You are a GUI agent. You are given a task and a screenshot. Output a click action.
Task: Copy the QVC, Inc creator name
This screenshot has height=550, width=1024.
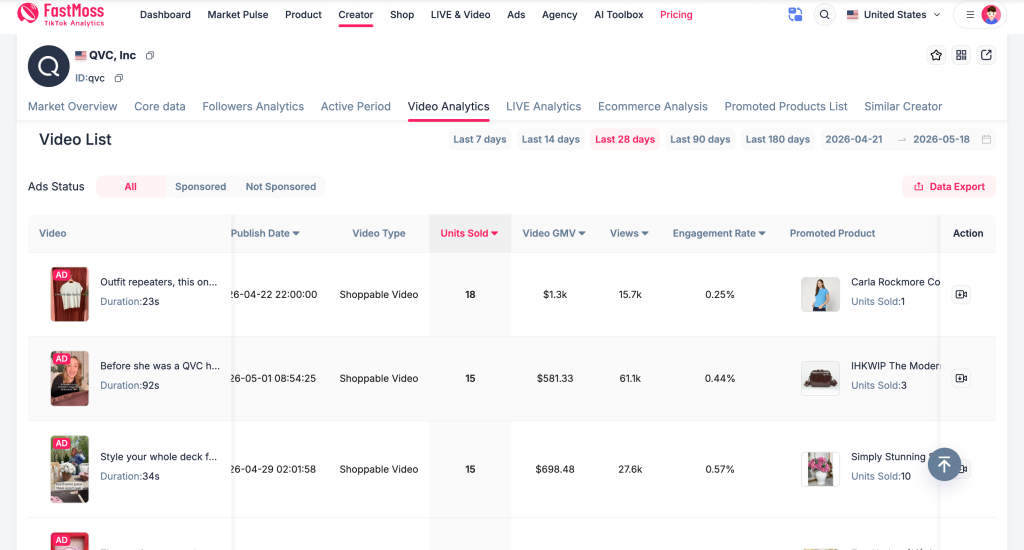(150, 56)
